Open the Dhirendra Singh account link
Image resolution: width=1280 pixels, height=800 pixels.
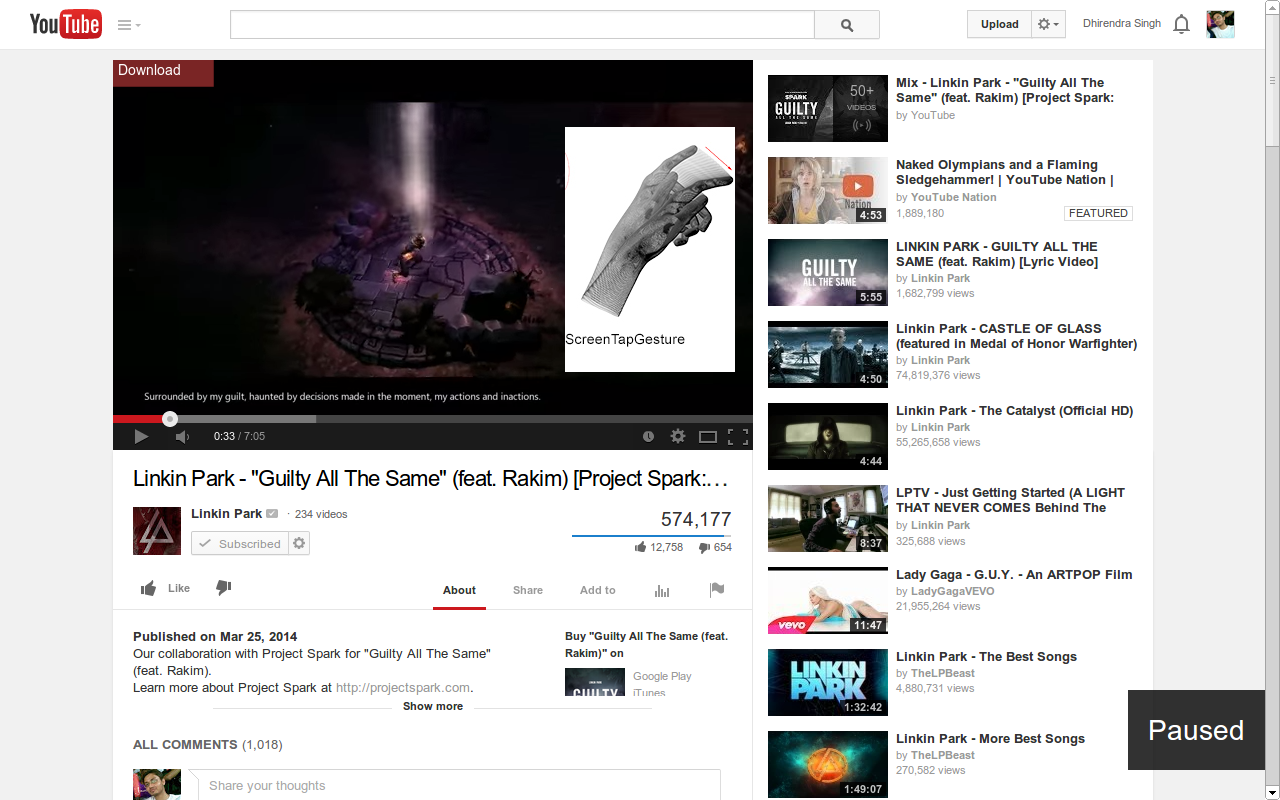(x=1122, y=24)
